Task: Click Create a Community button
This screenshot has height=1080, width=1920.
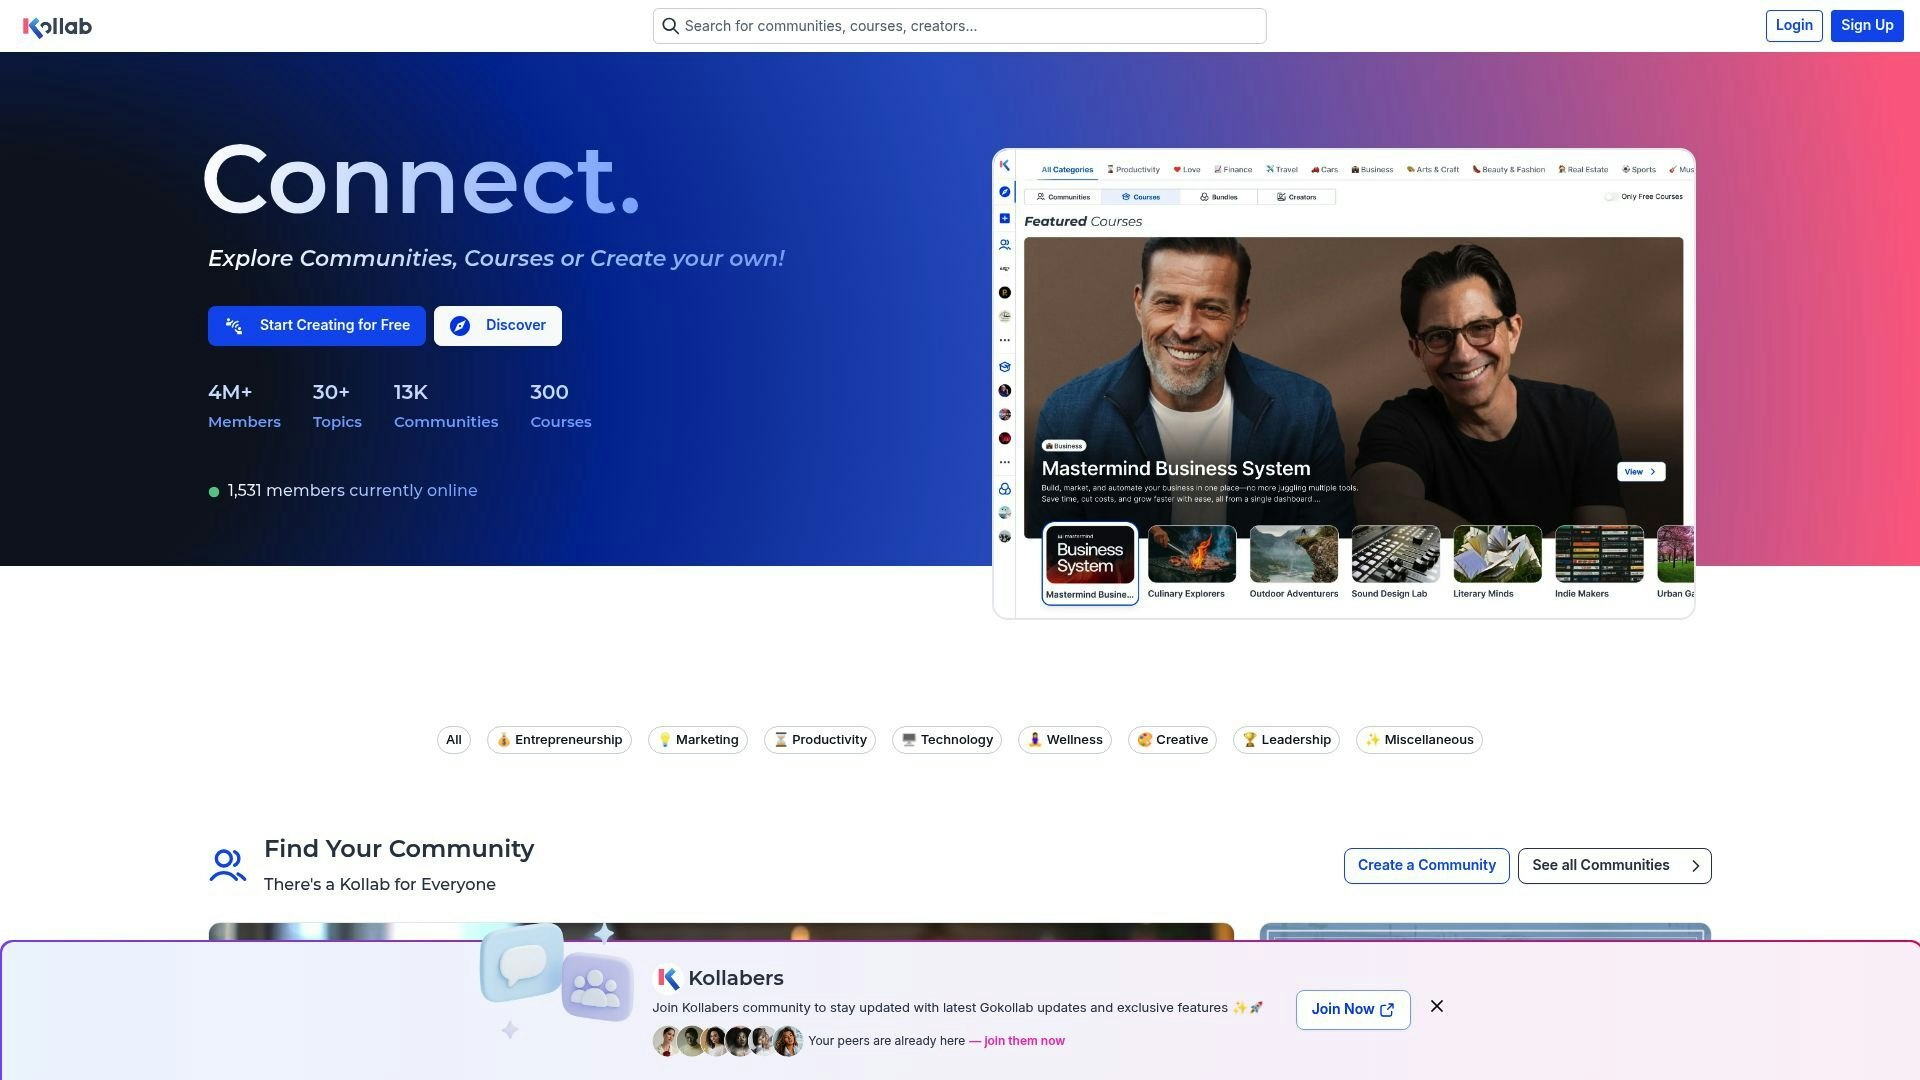Action: click(1426, 866)
